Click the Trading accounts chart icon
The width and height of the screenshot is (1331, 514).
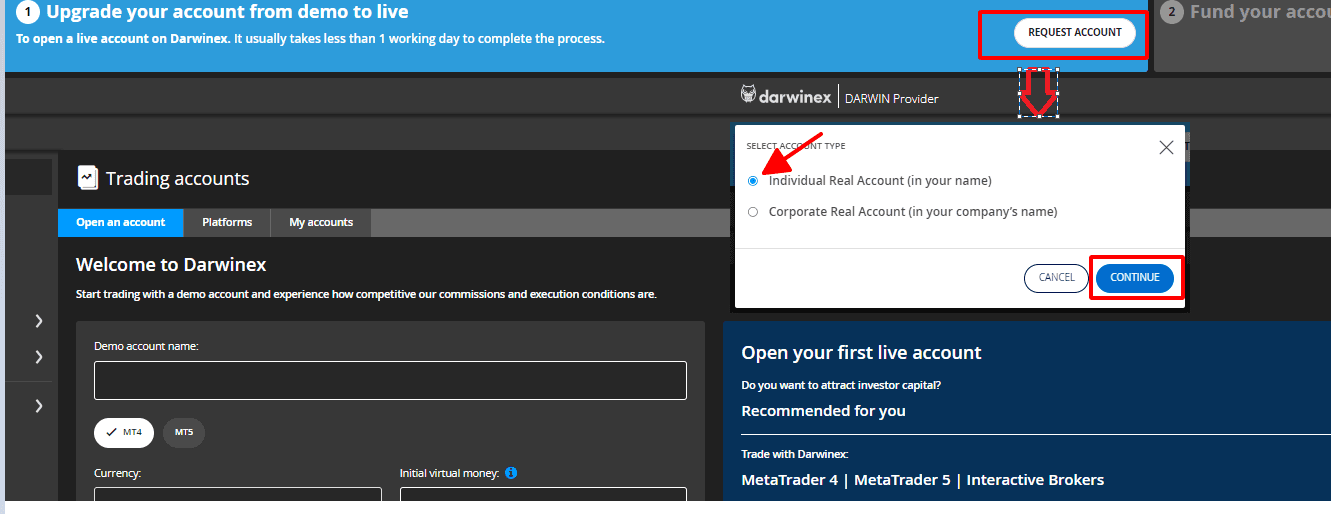[x=87, y=177]
